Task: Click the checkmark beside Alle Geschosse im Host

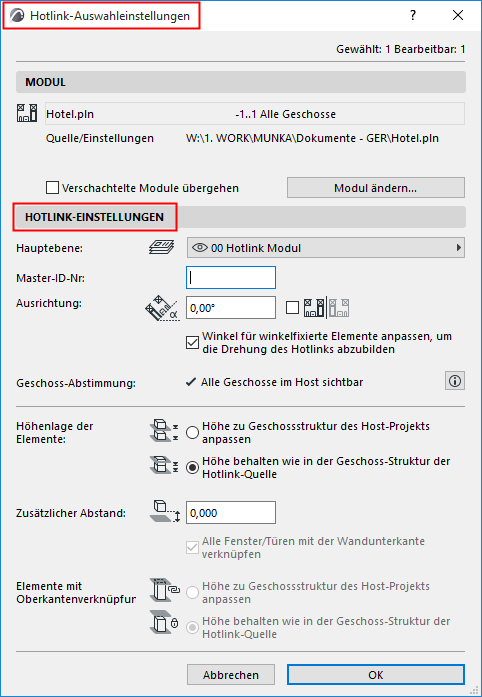Action: click(191, 382)
